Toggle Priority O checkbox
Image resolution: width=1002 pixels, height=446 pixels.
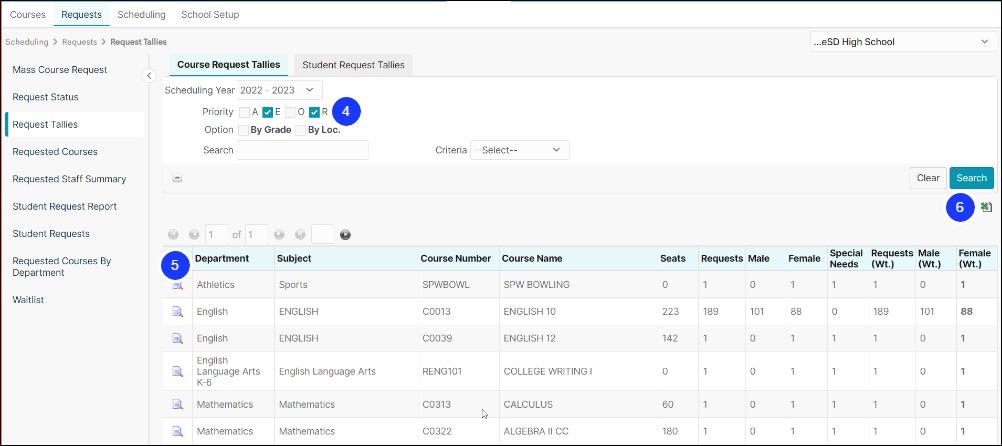coord(291,112)
